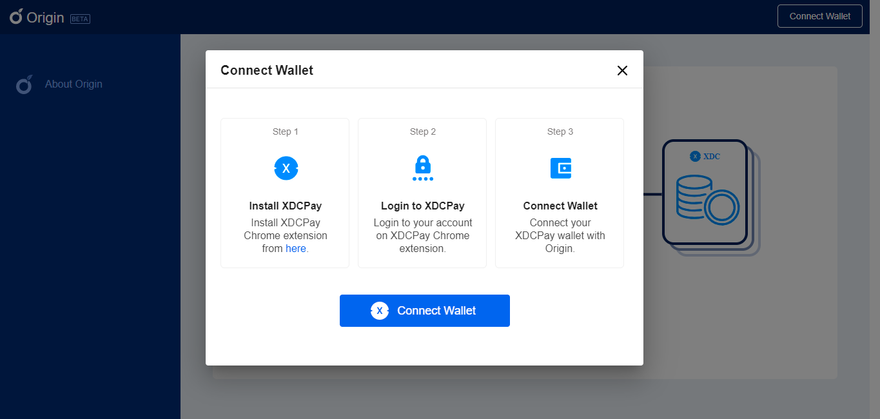The width and height of the screenshot is (880, 419).
Task: Open the About Origin sidebar text item
Action: click(x=73, y=84)
